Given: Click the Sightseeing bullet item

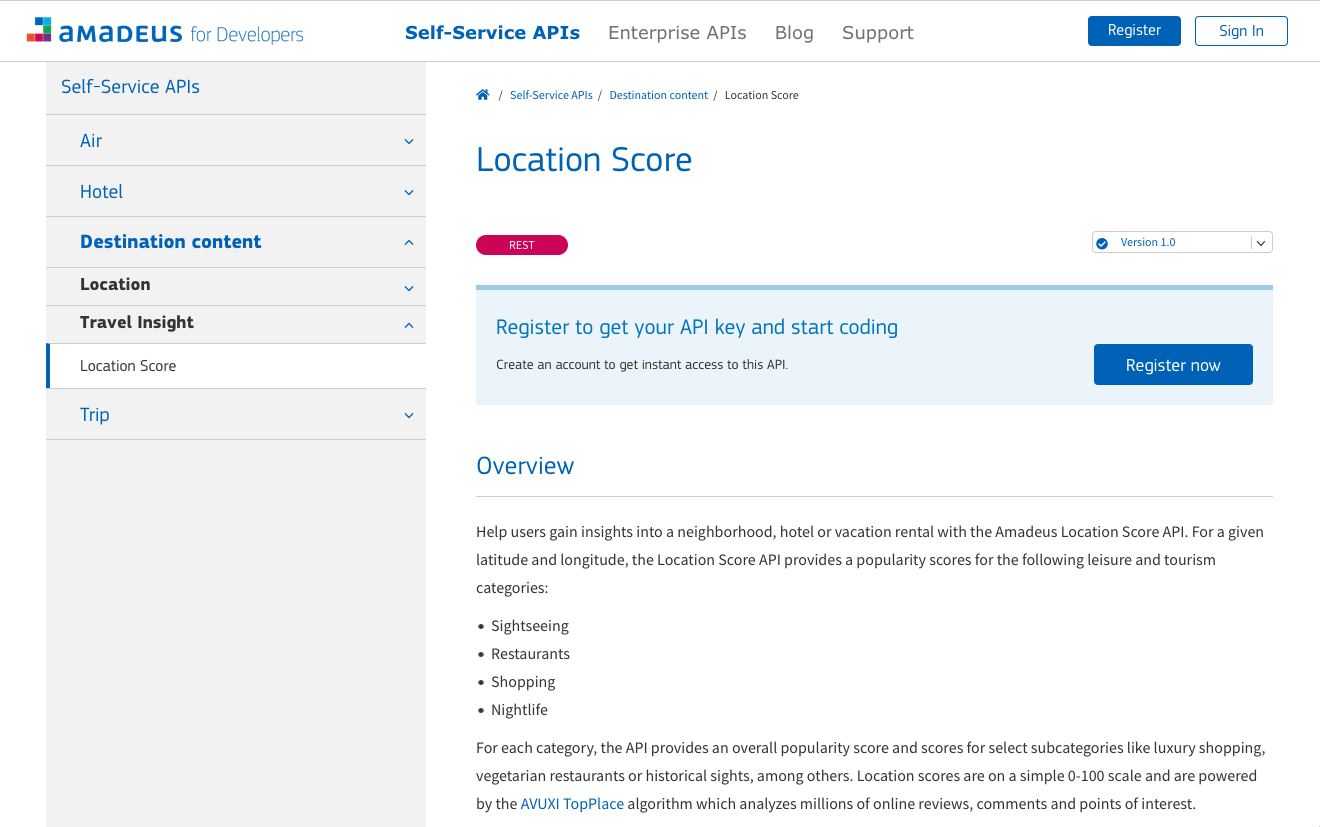Looking at the screenshot, I should tap(530, 626).
